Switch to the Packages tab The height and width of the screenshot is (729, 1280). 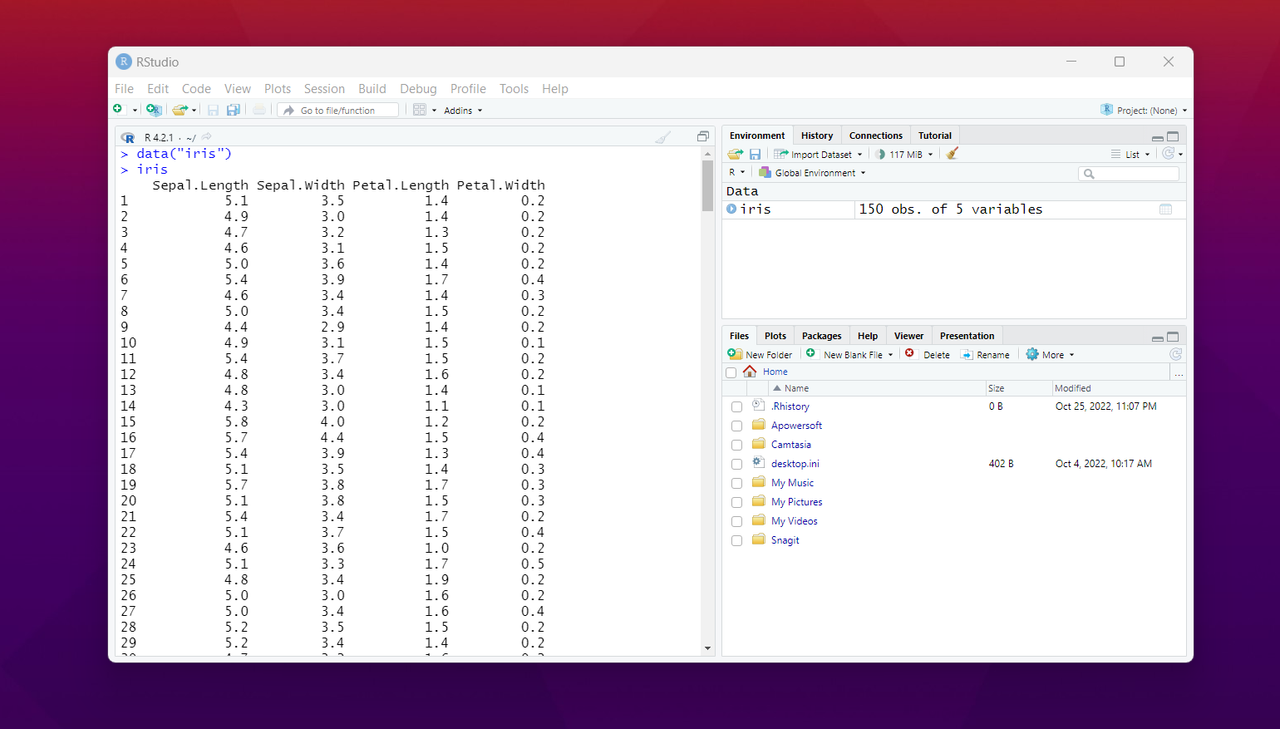coord(822,335)
